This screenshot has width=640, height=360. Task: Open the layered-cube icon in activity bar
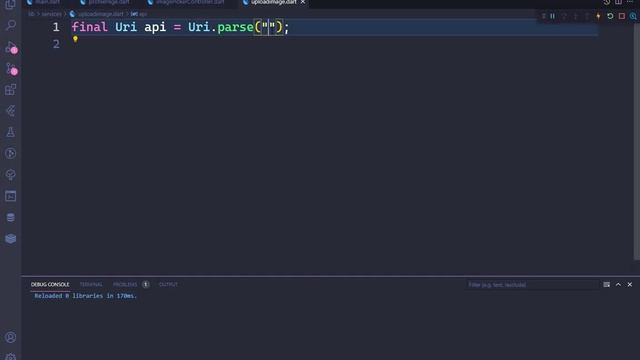coord(11,238)
